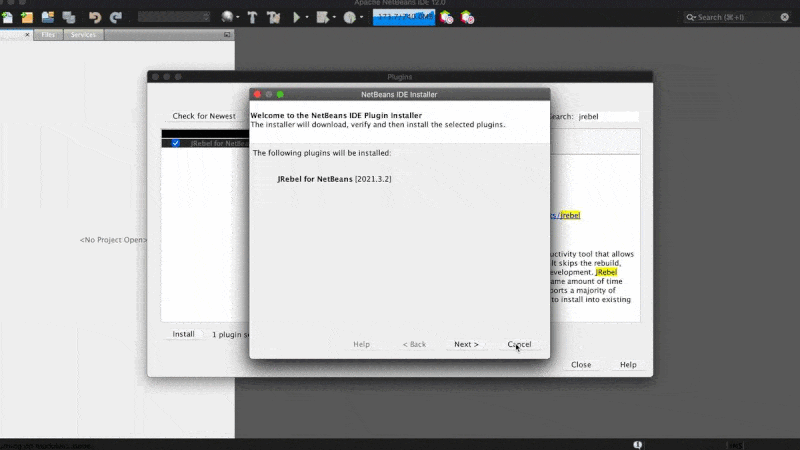The image size is (800, 450).
Task: Click the New Project toolbar icon
Action: coord(27,17)
